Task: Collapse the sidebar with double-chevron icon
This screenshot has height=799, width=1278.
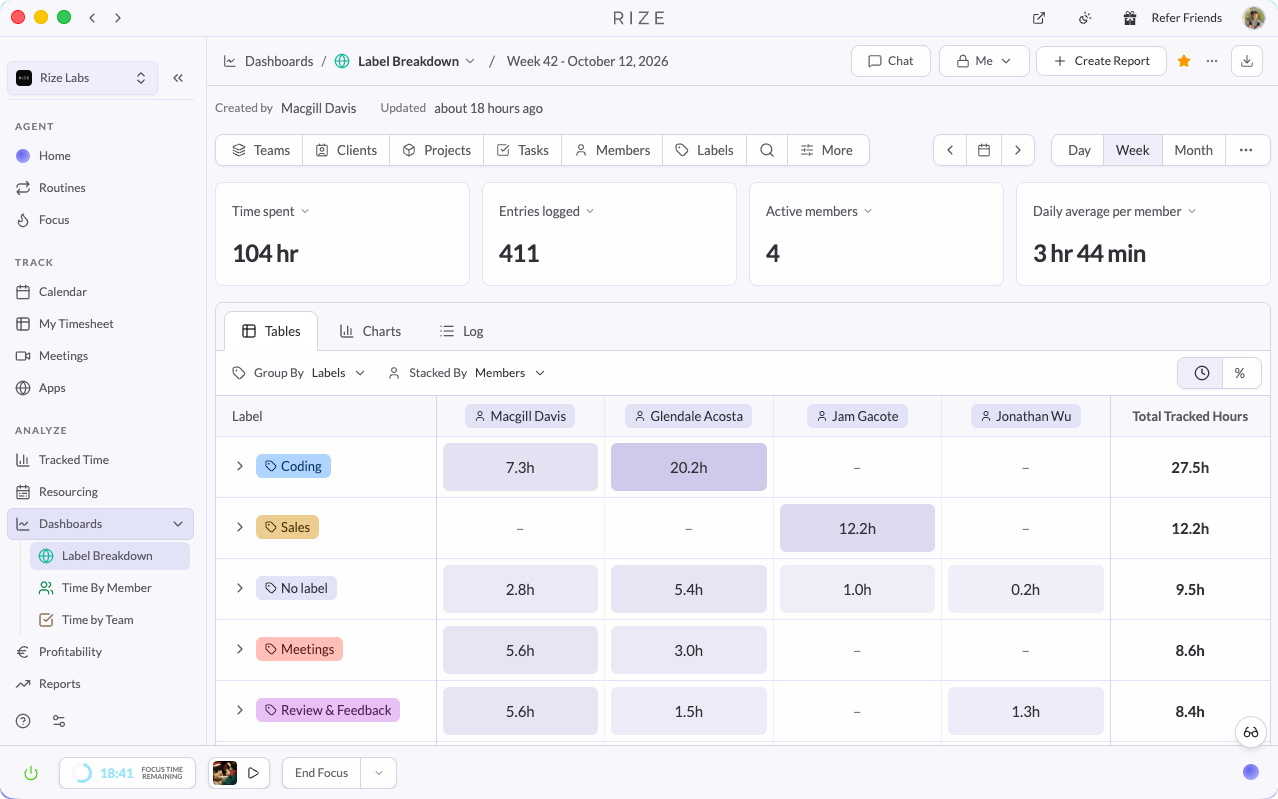Action: tap(178, 78)
